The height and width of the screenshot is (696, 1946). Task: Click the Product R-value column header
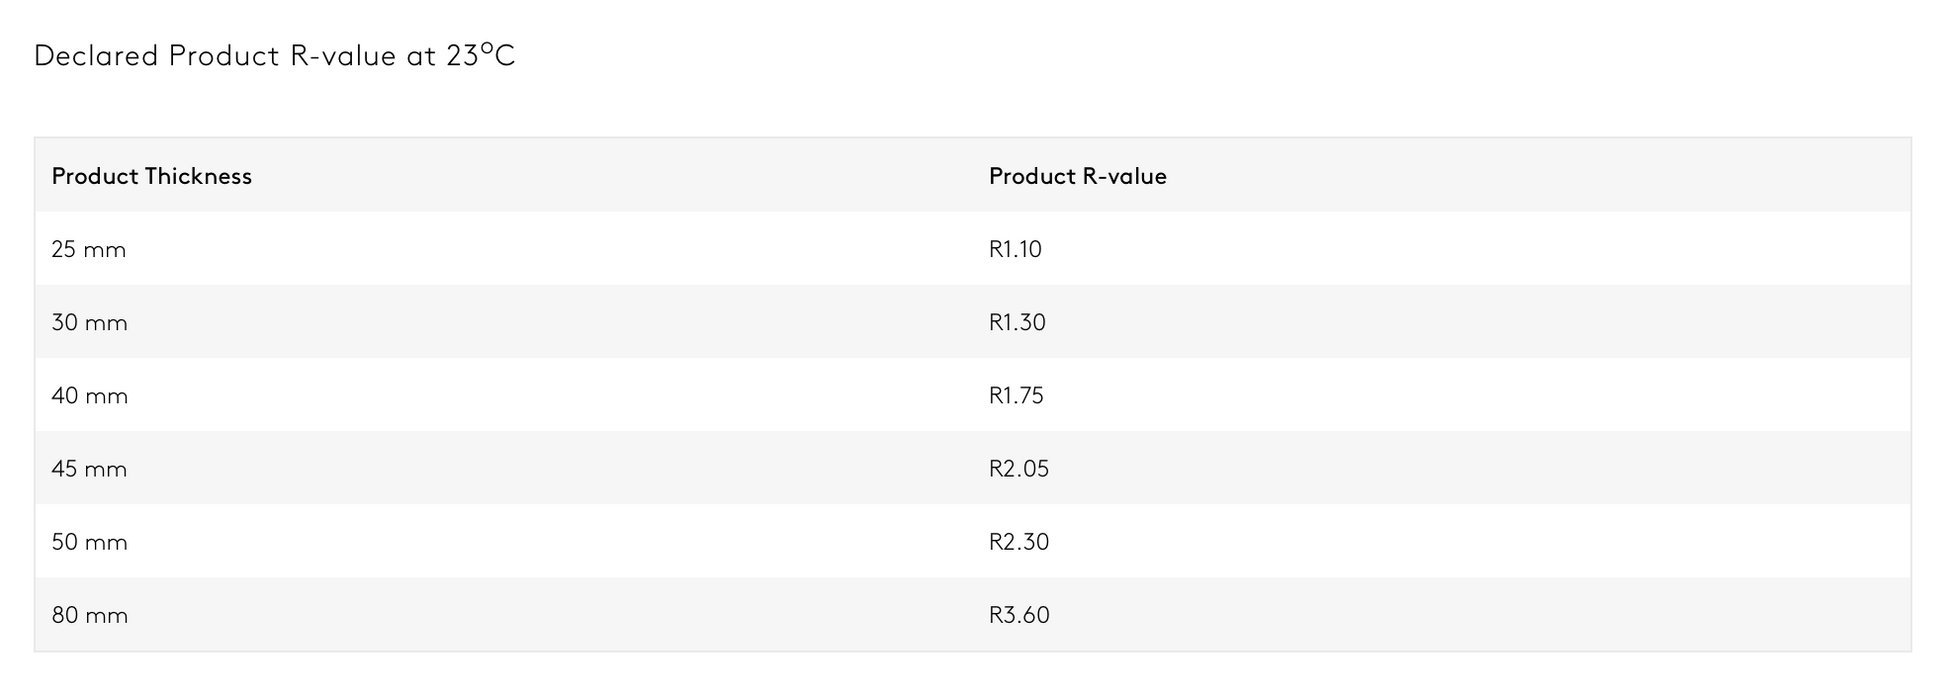1077,176
